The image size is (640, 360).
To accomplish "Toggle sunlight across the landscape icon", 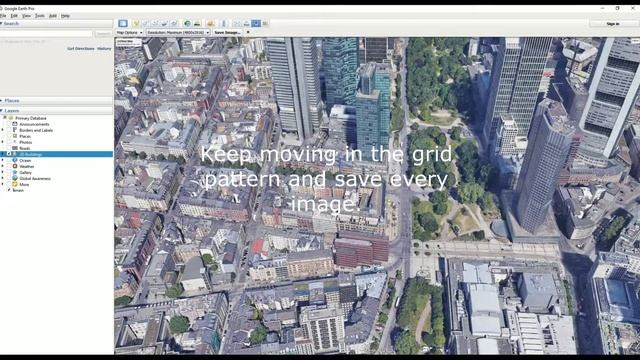I will 197,23.
